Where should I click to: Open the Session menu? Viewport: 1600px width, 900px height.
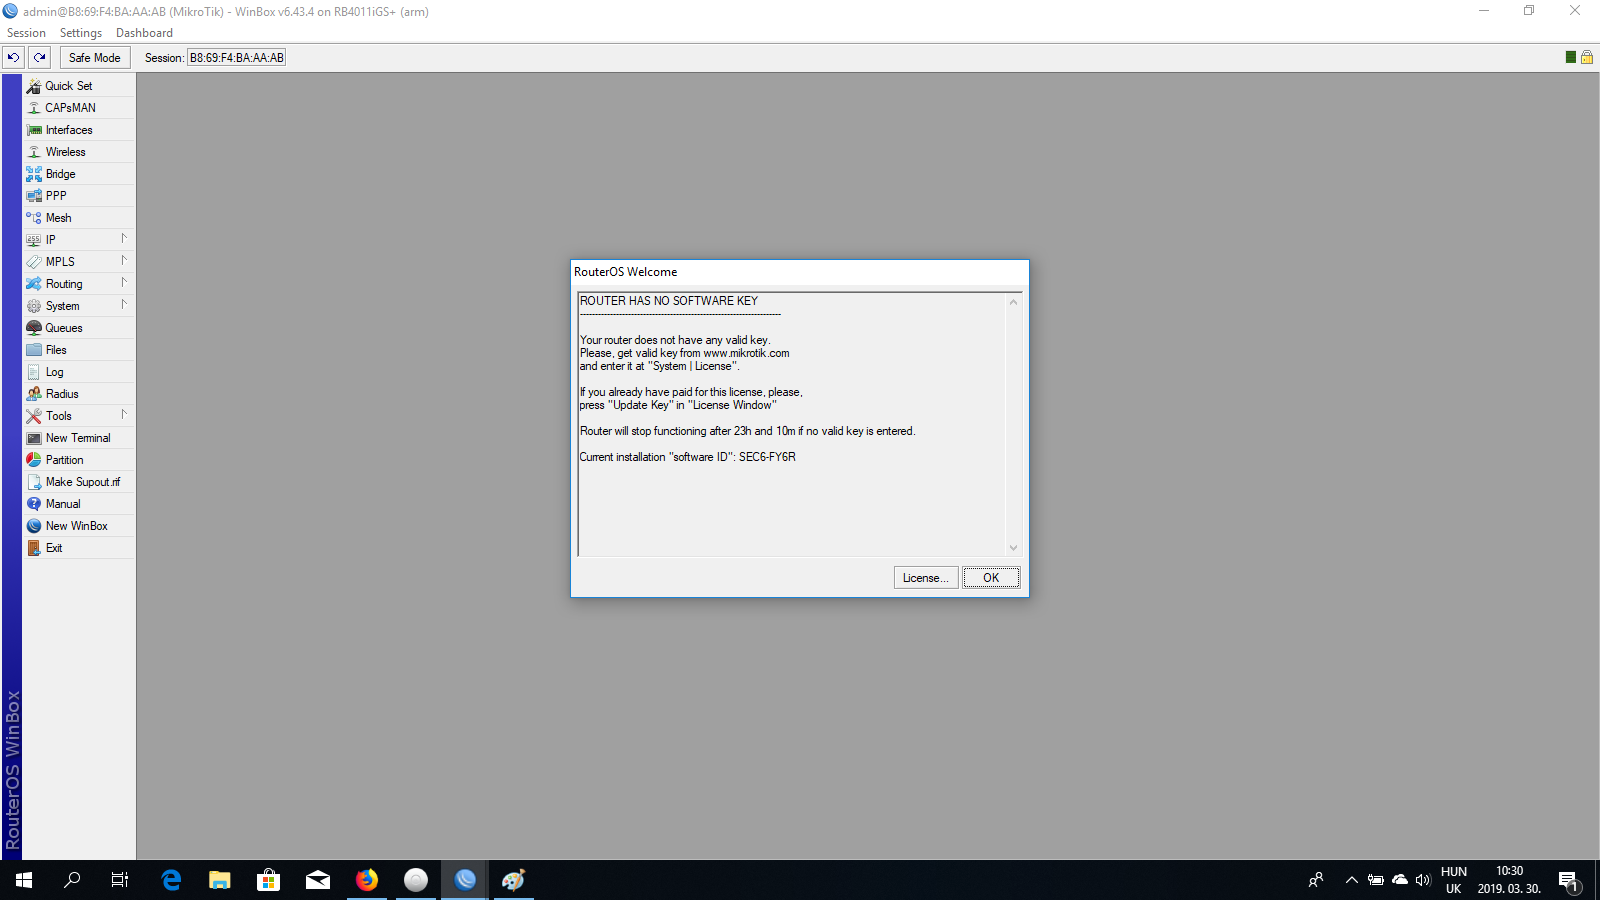click(x=26, y=33)
